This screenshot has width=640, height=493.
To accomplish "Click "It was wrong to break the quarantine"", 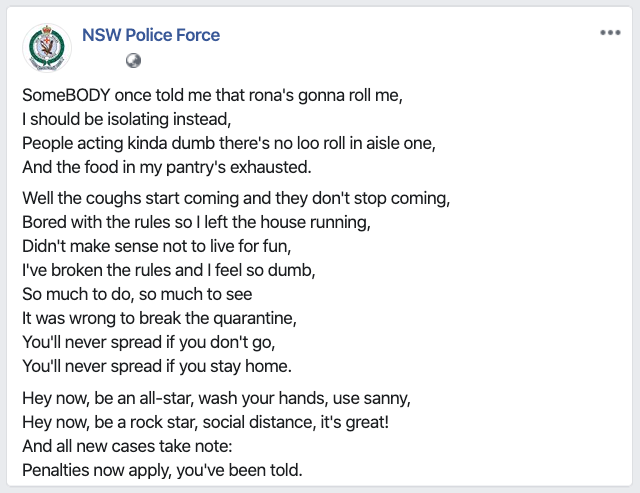I will click(160, 318).
